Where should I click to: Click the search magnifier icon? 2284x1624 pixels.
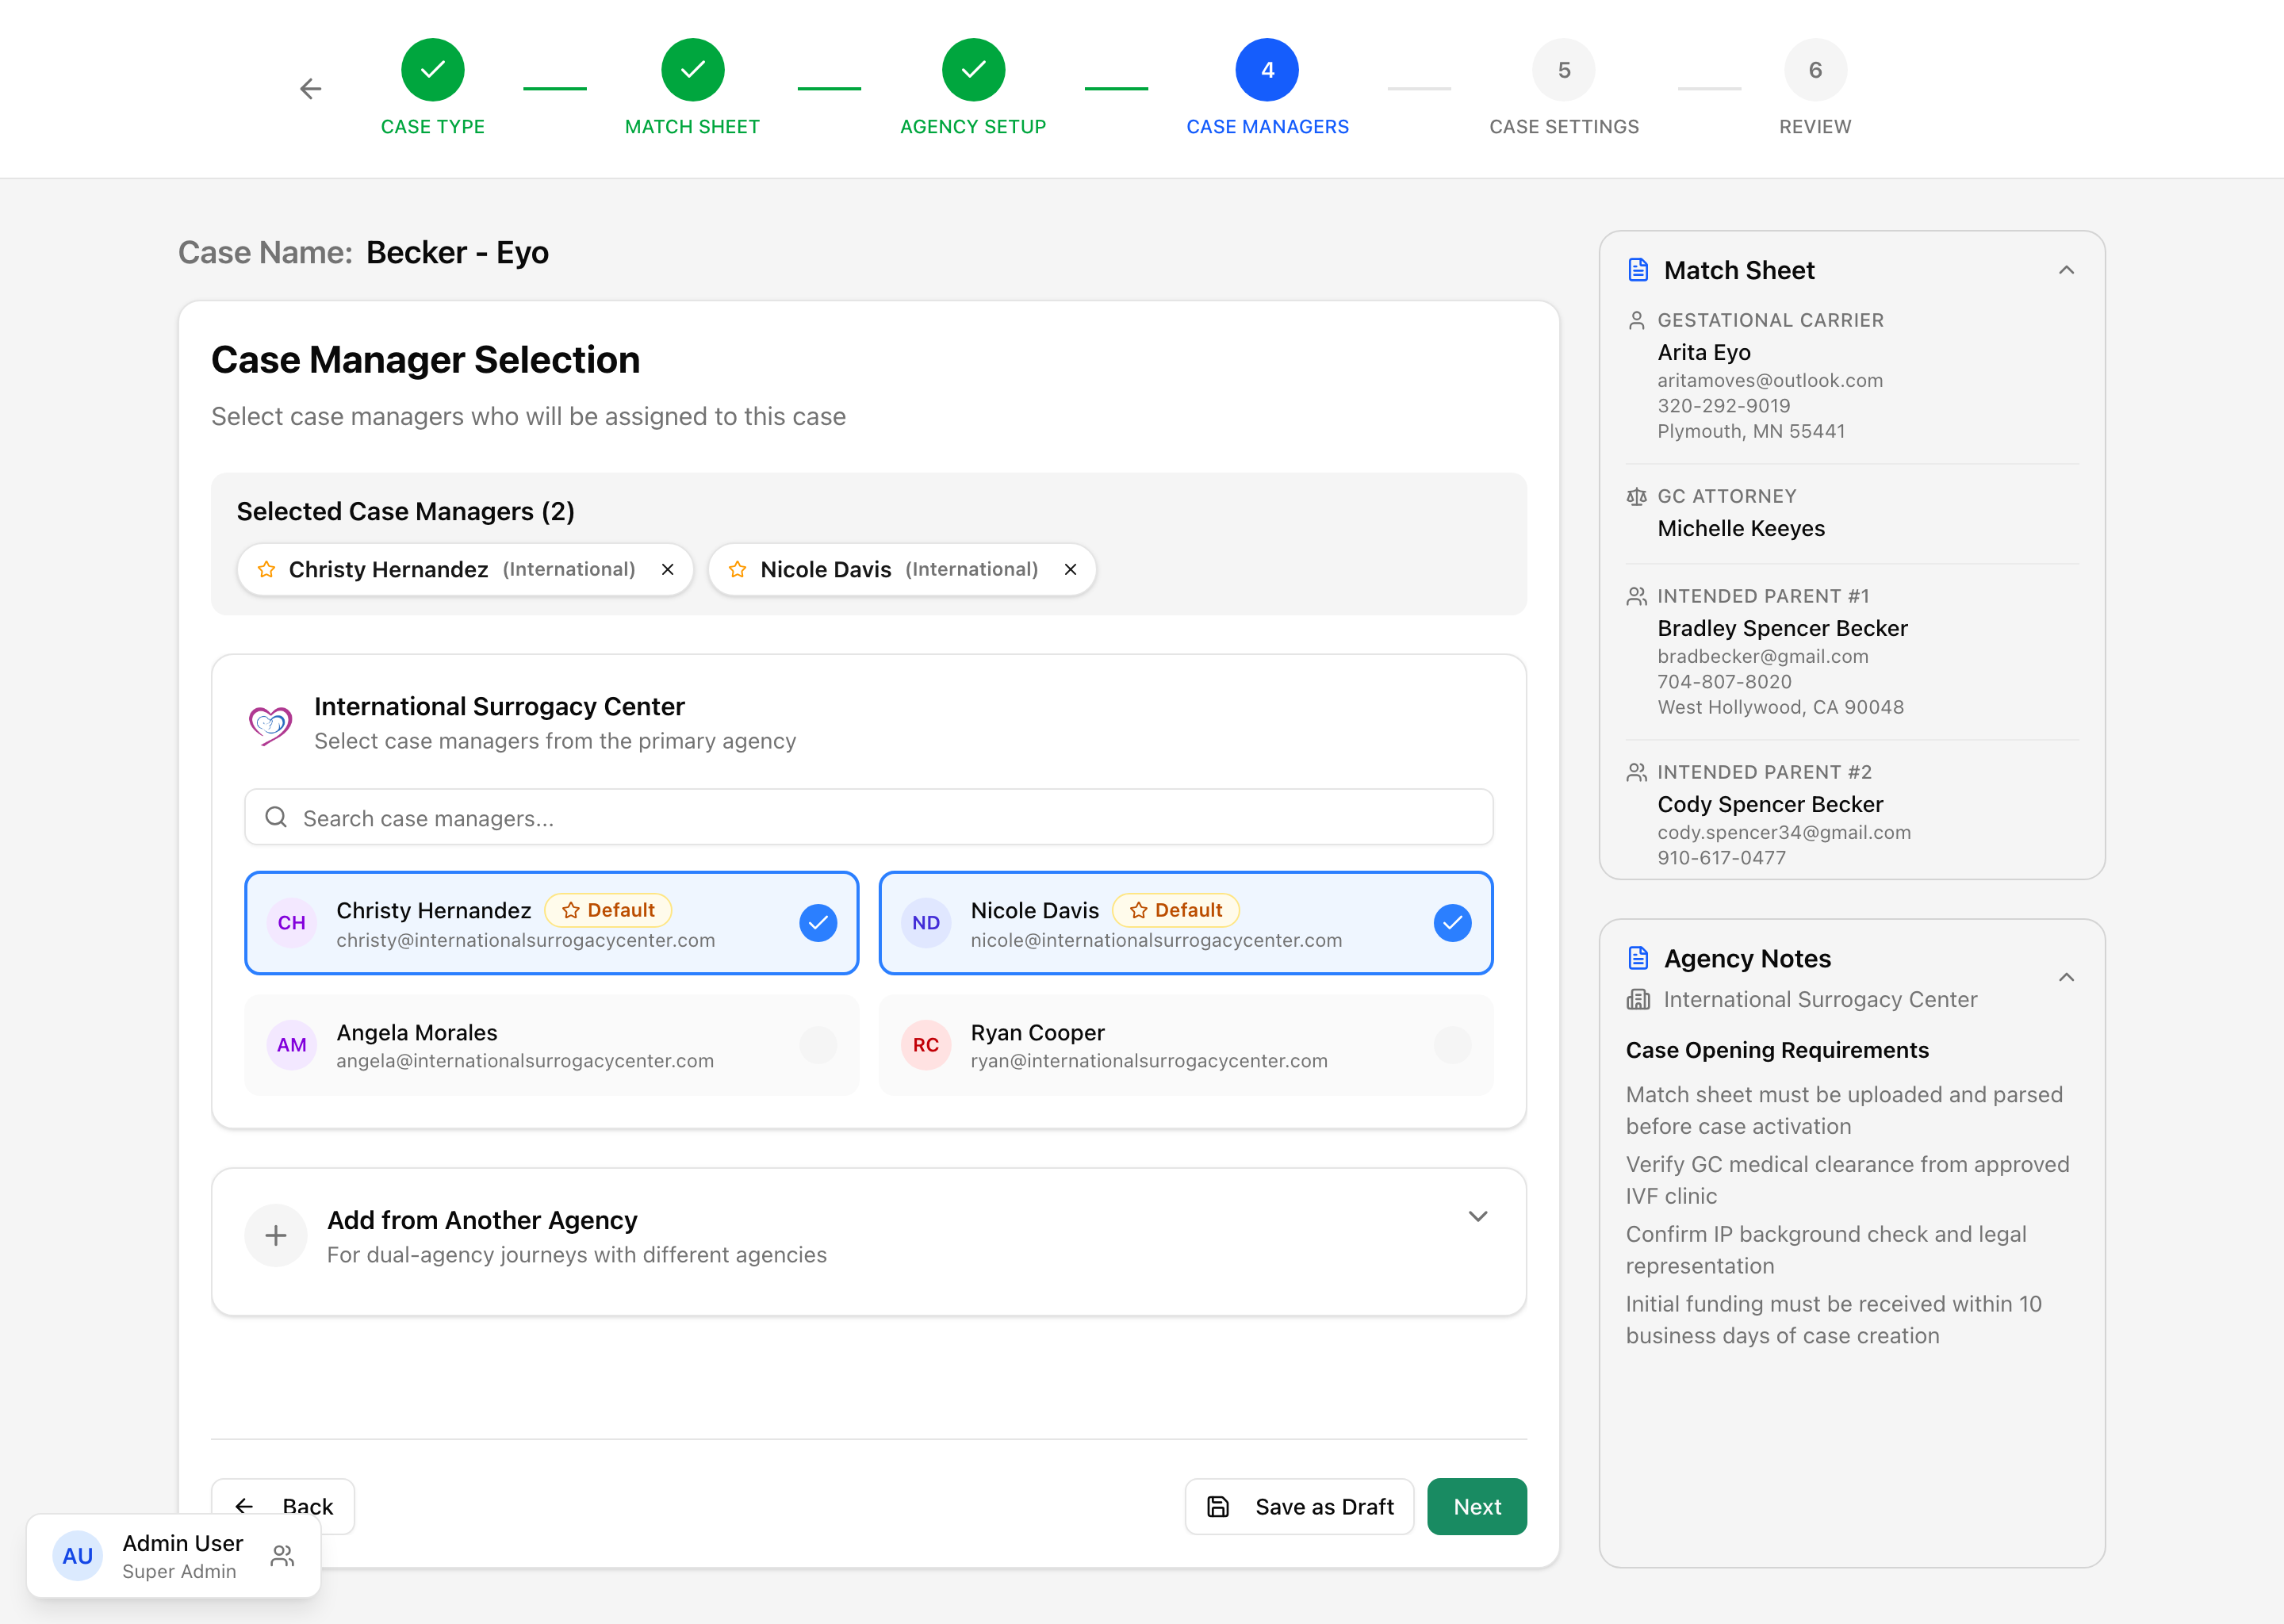coord(276,817)
